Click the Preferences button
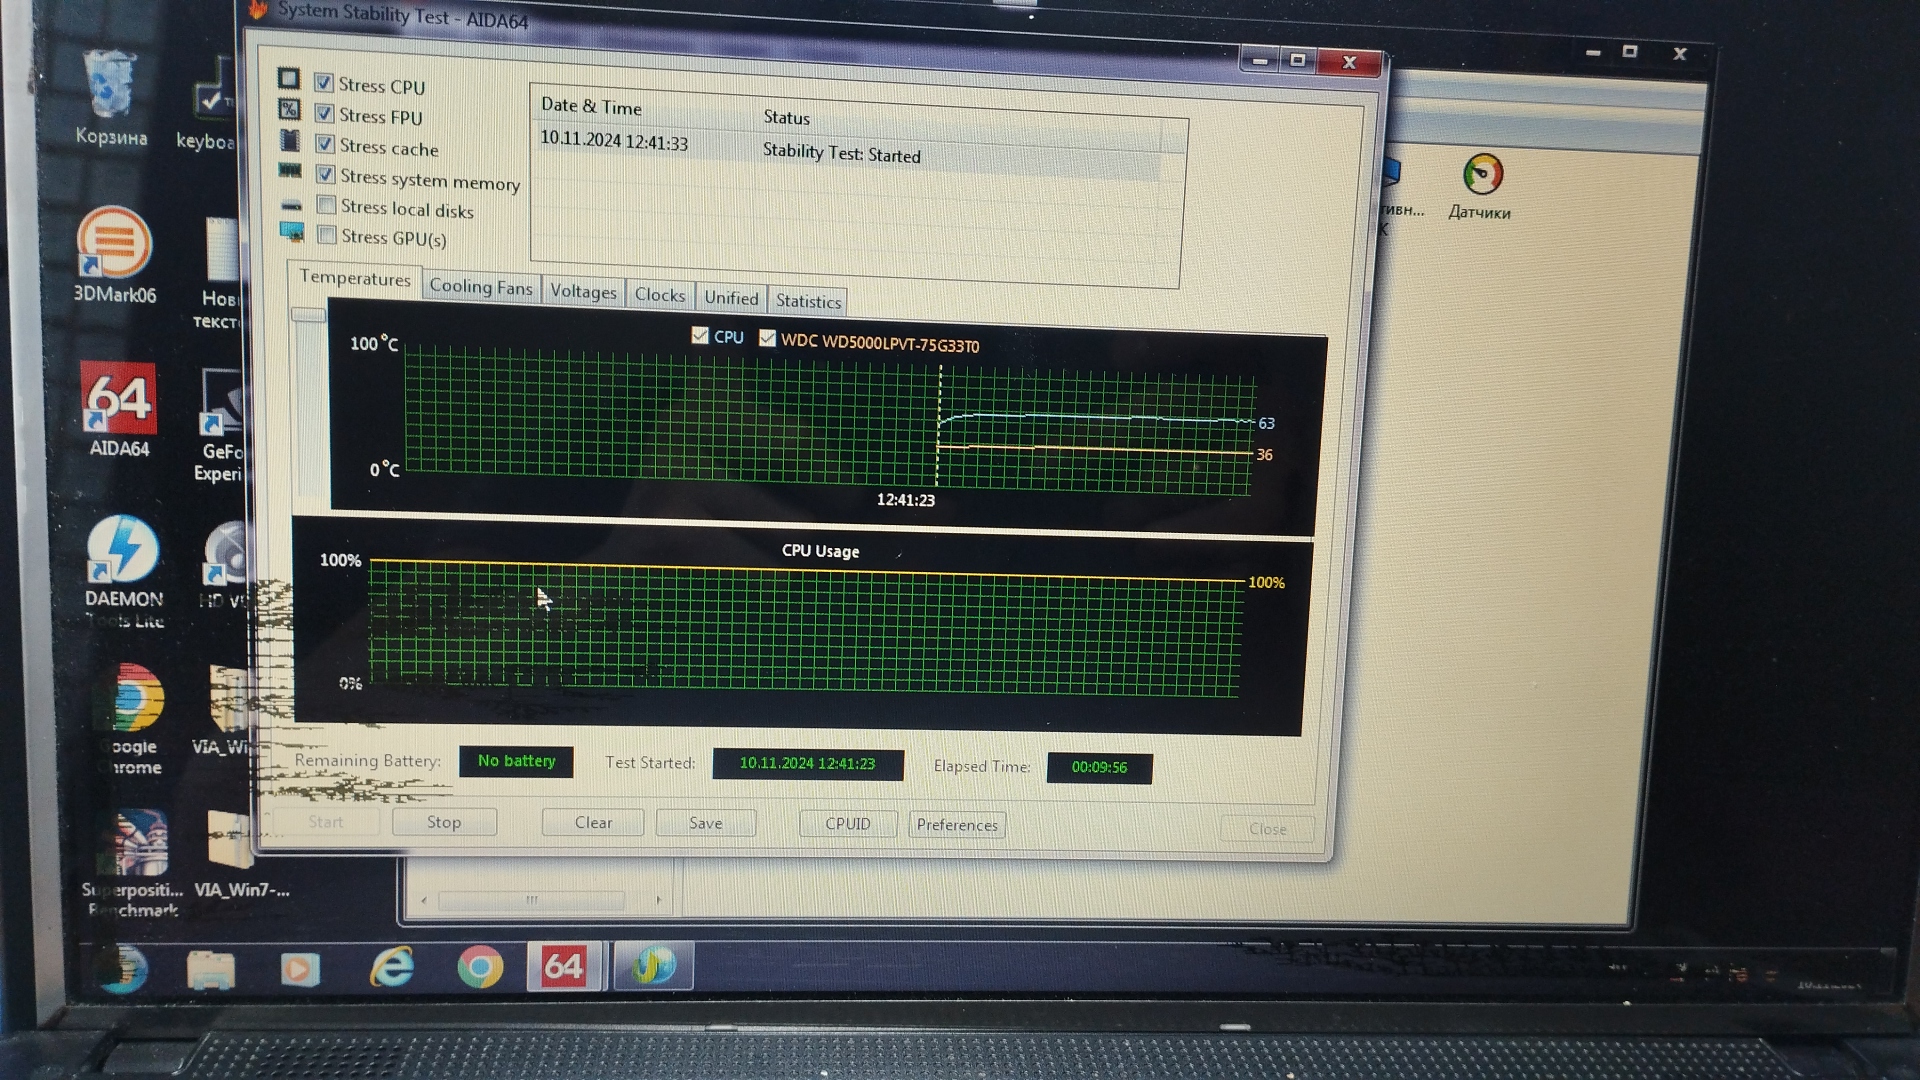The image size is (1920, 1080). tap(957, 825)
